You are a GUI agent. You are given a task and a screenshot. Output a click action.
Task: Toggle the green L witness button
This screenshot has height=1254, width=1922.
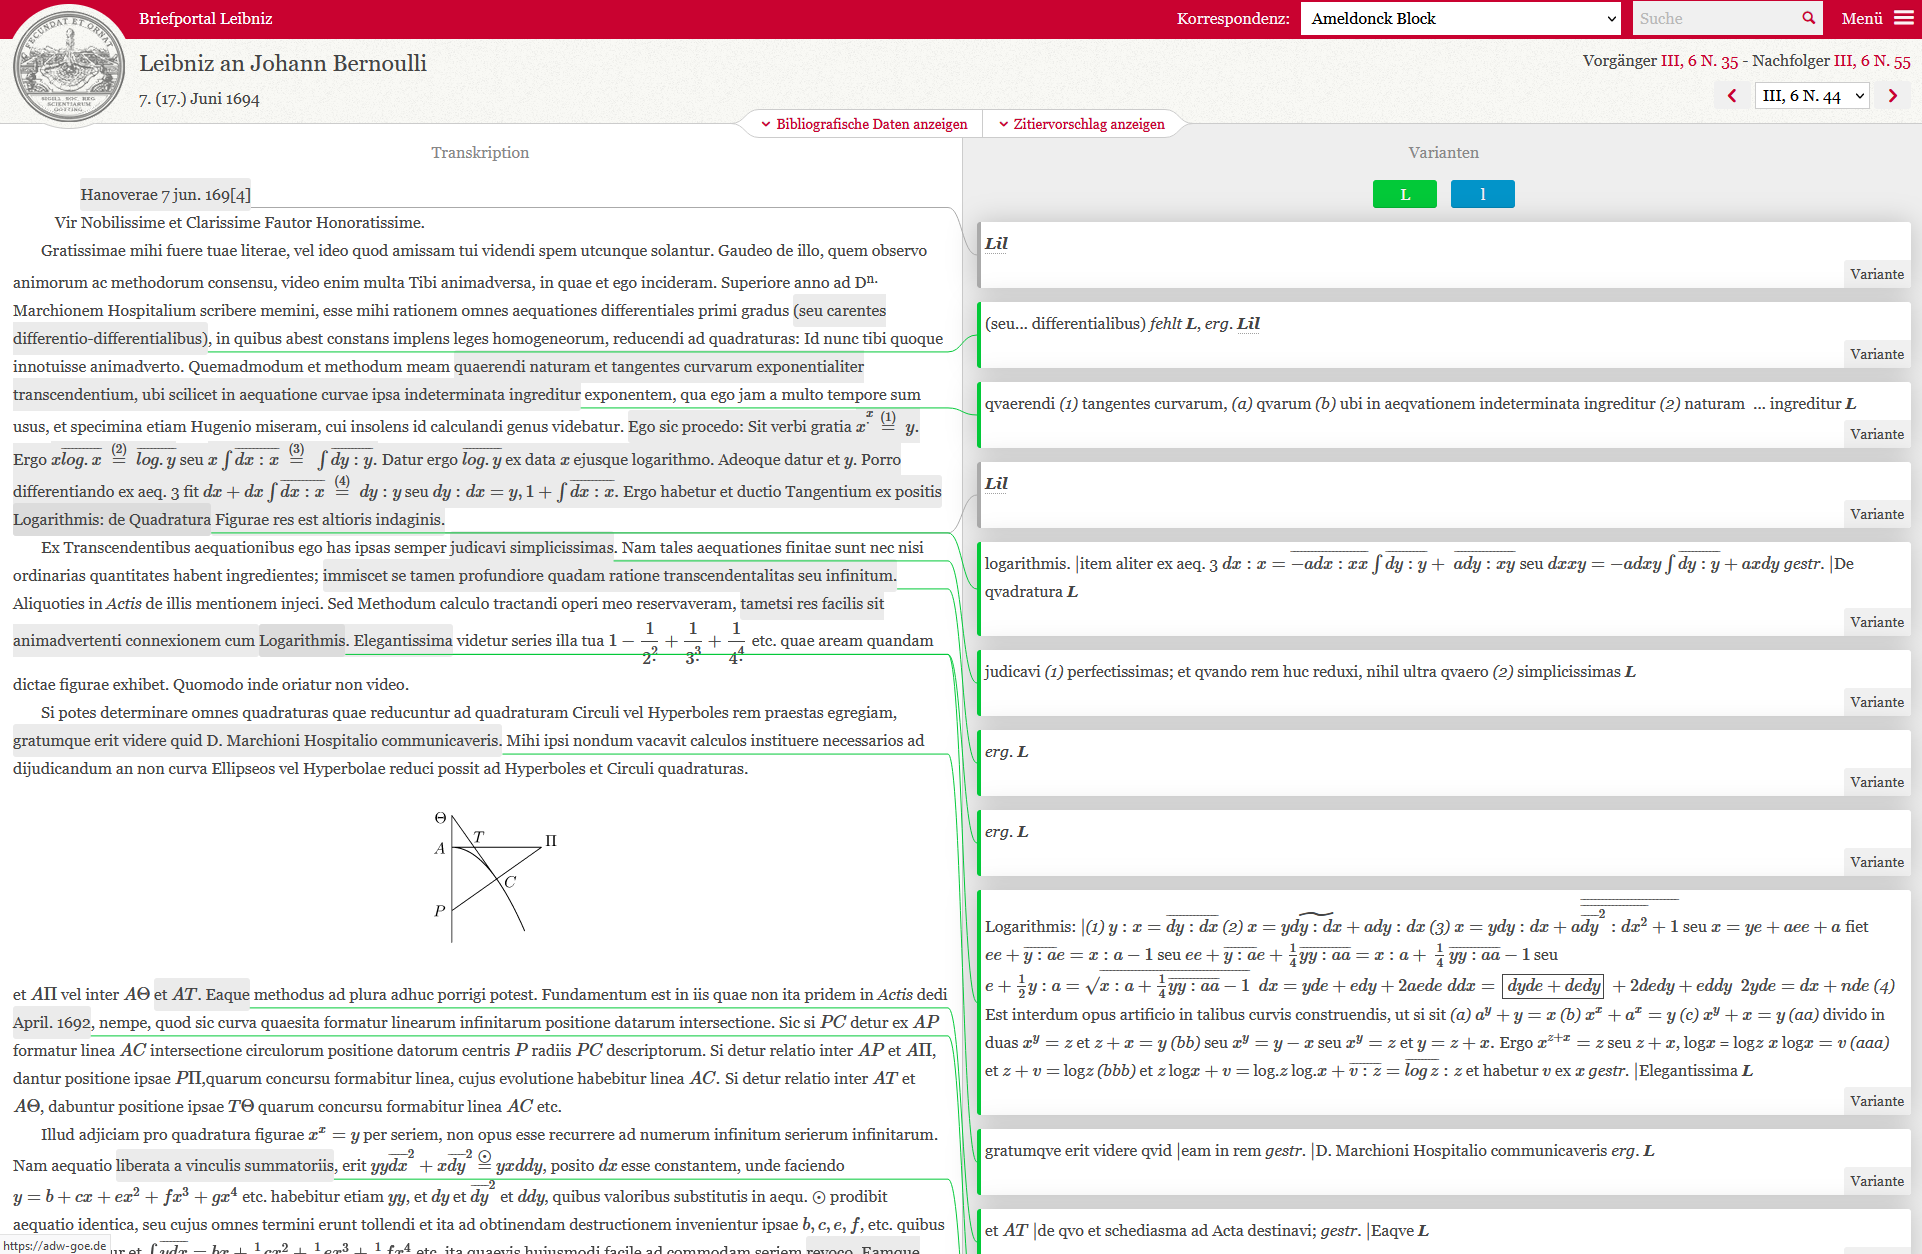(x=1405, y=194)
